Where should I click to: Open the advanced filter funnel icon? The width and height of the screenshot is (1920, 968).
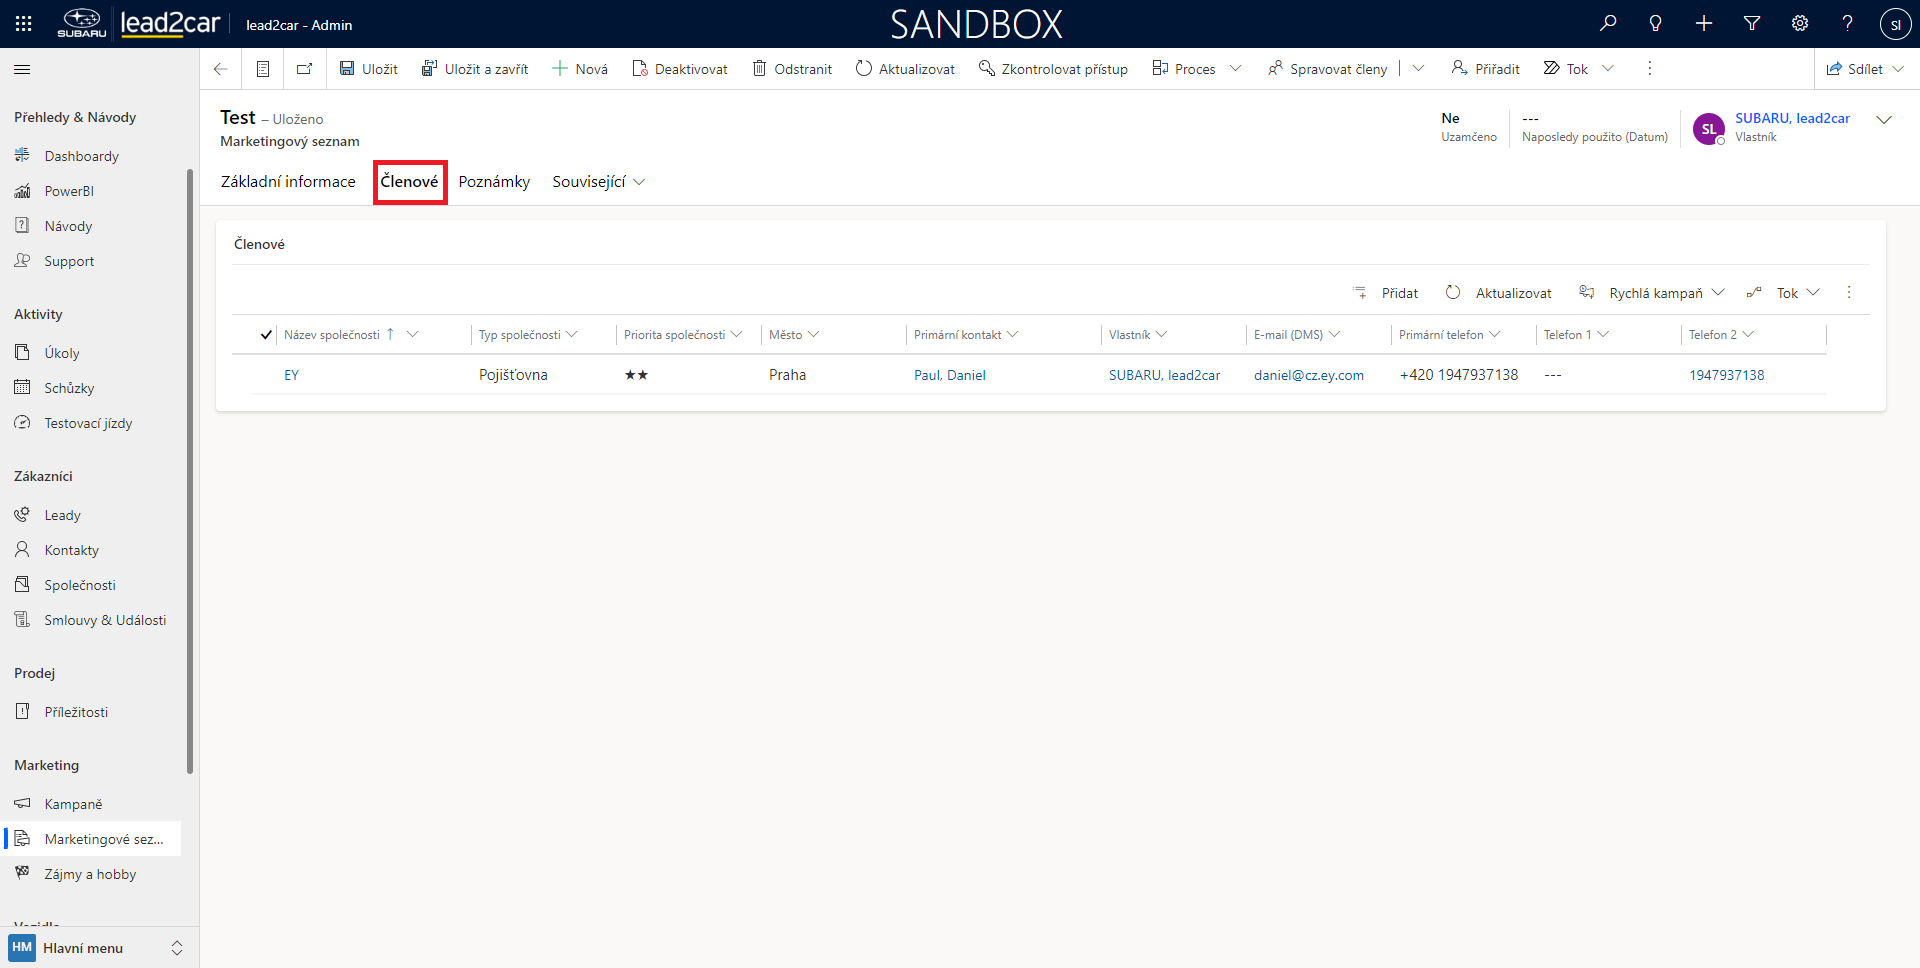[x=1752, y=24]
